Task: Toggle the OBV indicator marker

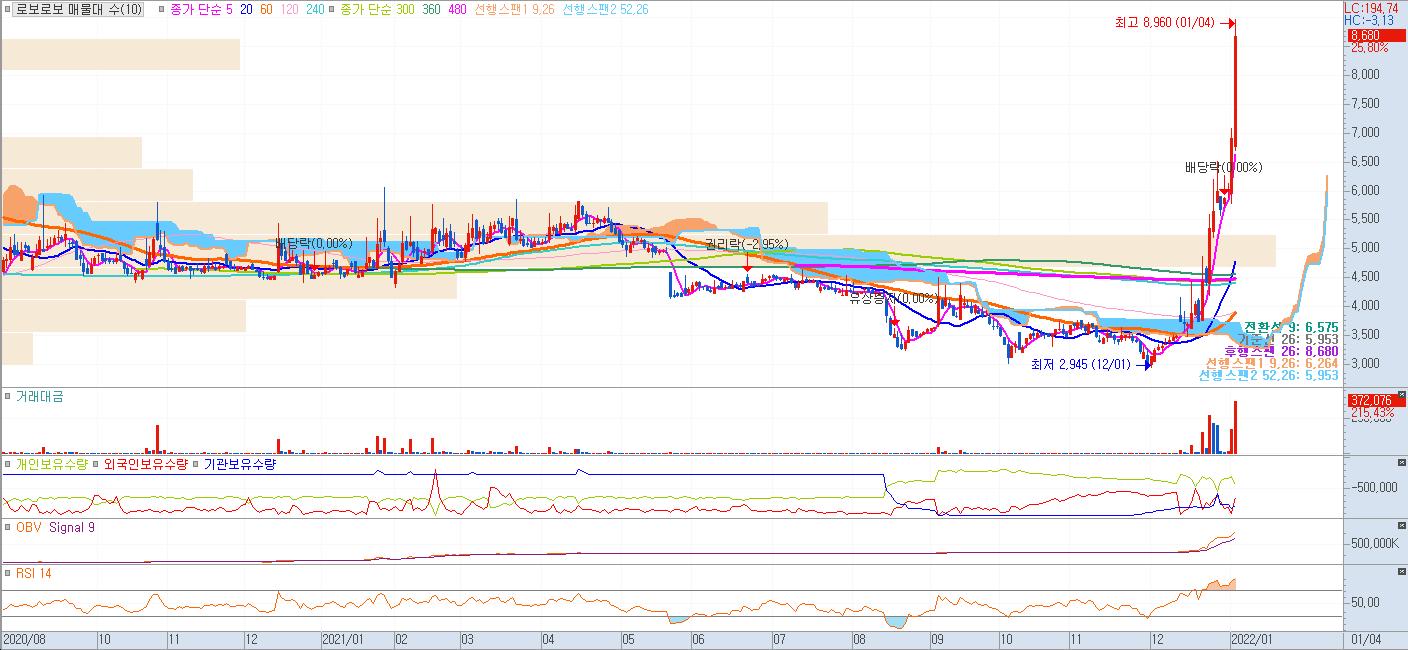Action: 7,527
